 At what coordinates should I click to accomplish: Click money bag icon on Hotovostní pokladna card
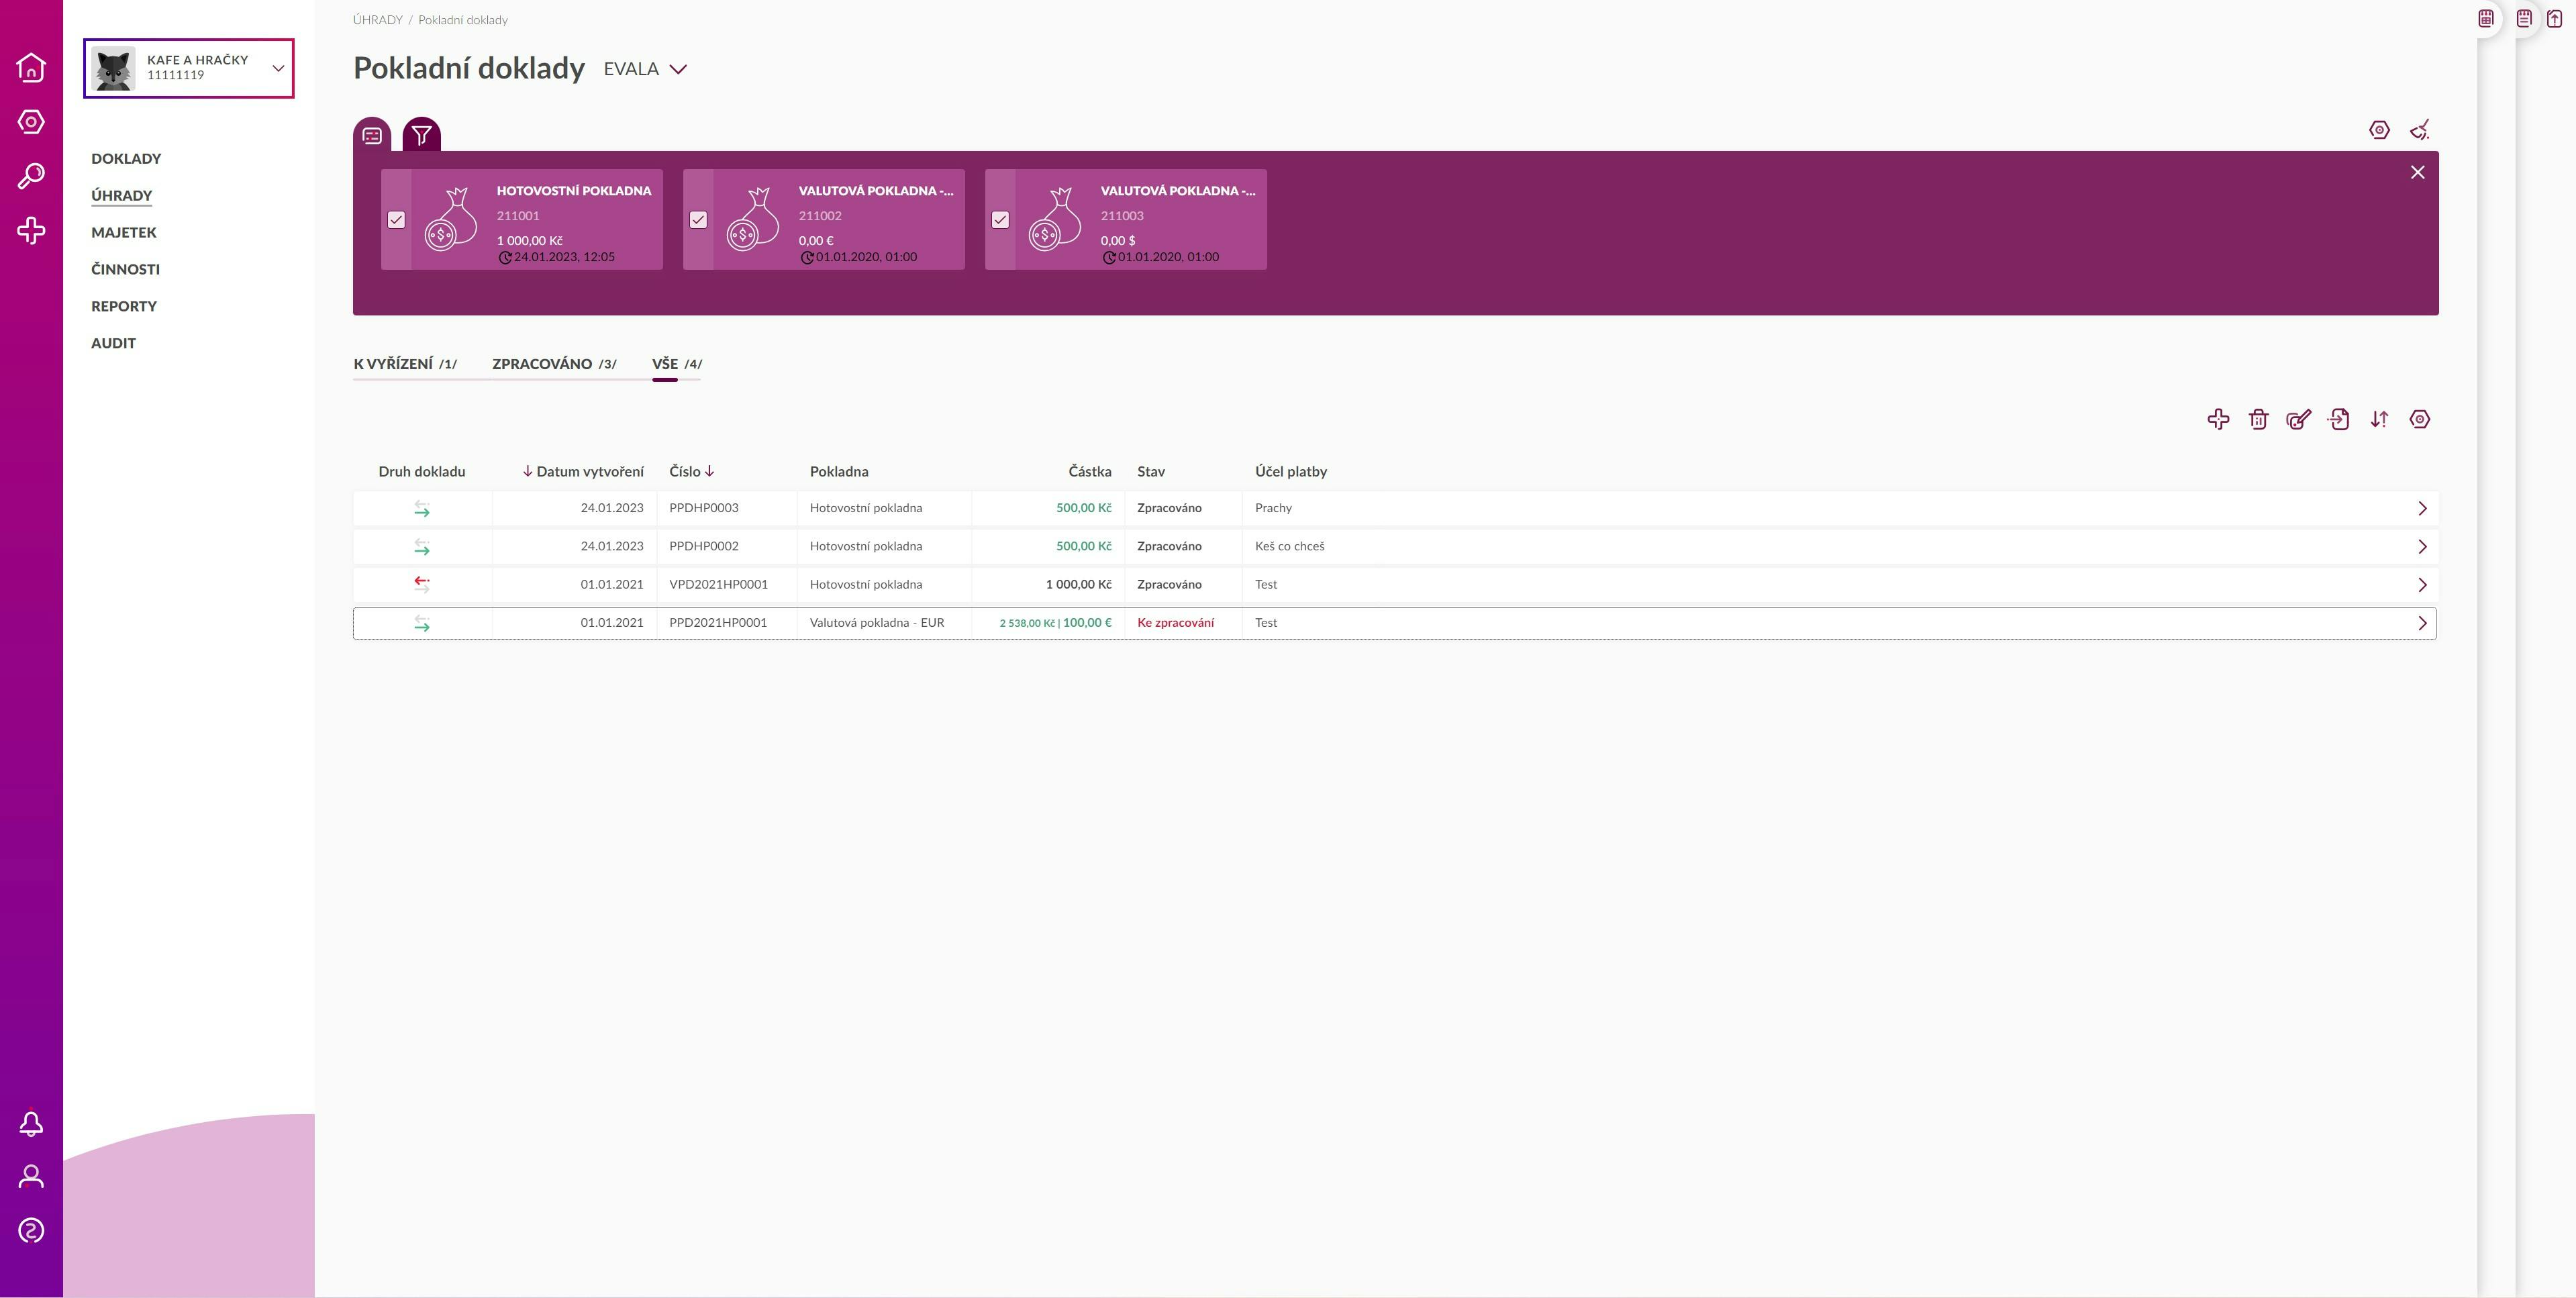coord(451,219)
